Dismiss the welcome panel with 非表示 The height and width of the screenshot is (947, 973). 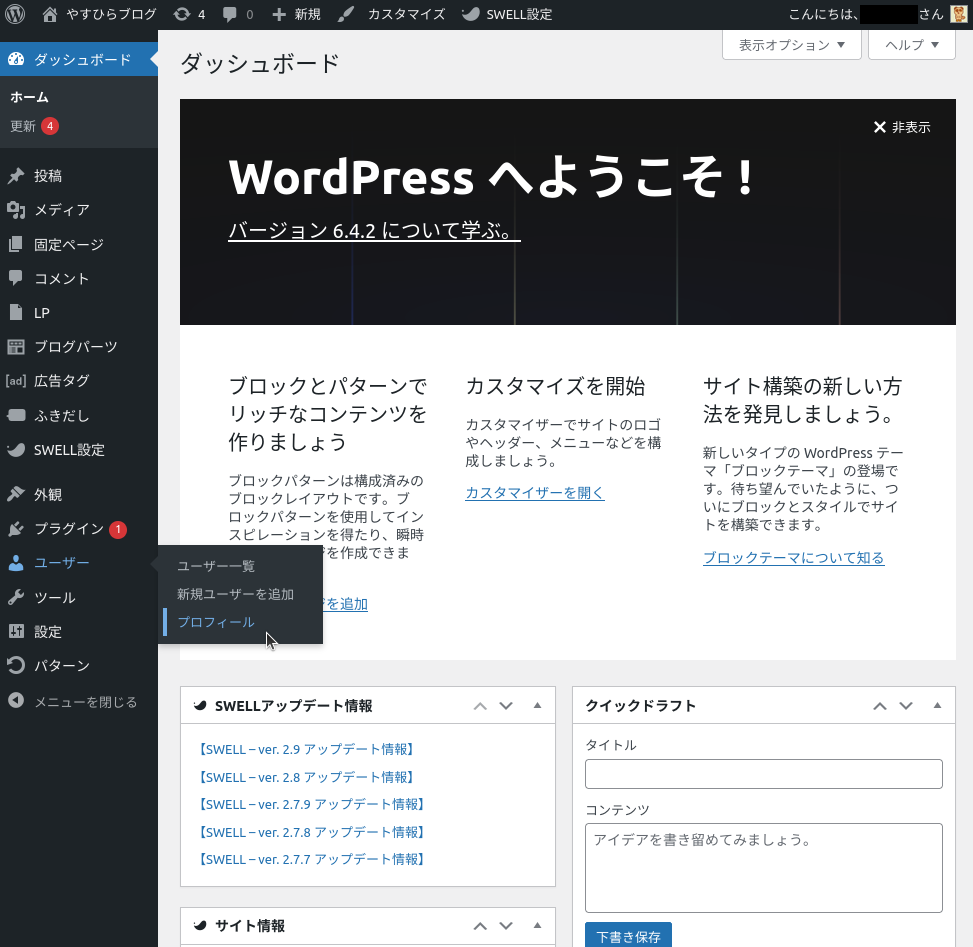901,127
